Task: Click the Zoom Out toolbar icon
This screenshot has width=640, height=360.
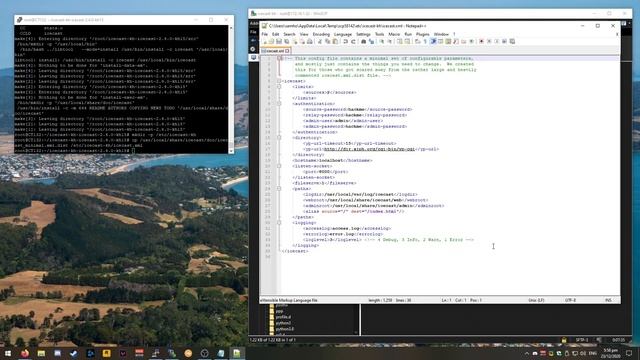Action: 390,41
